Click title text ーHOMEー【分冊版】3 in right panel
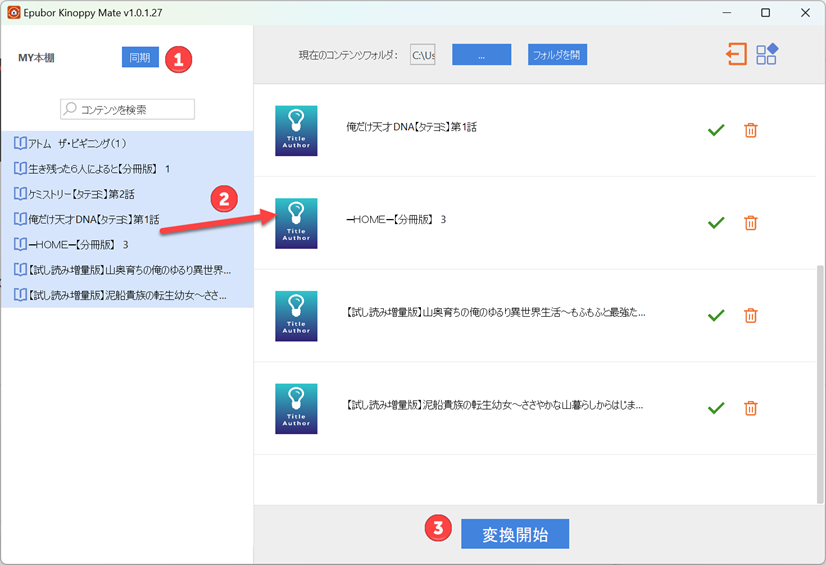Screen dimensions: 826x565 [x=396, y=220]
